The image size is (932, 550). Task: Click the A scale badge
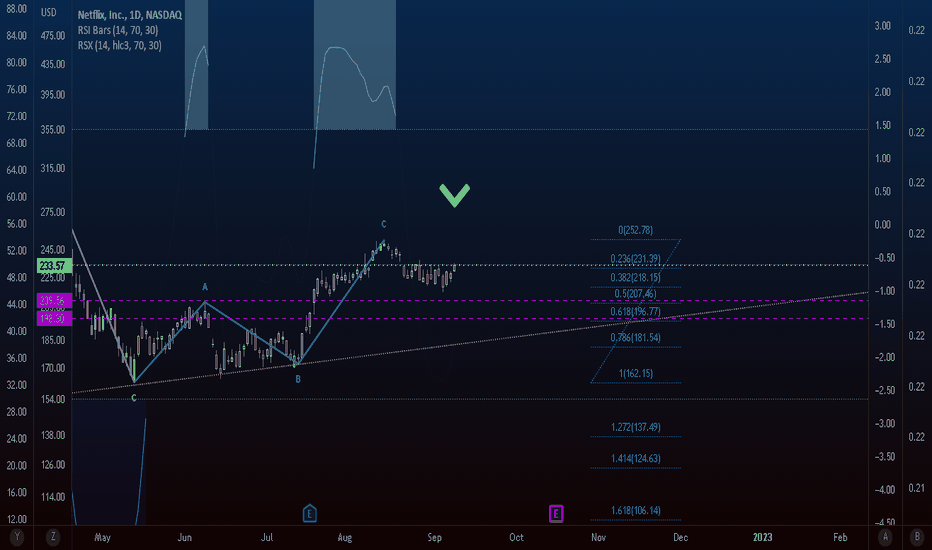pos(886,537)
